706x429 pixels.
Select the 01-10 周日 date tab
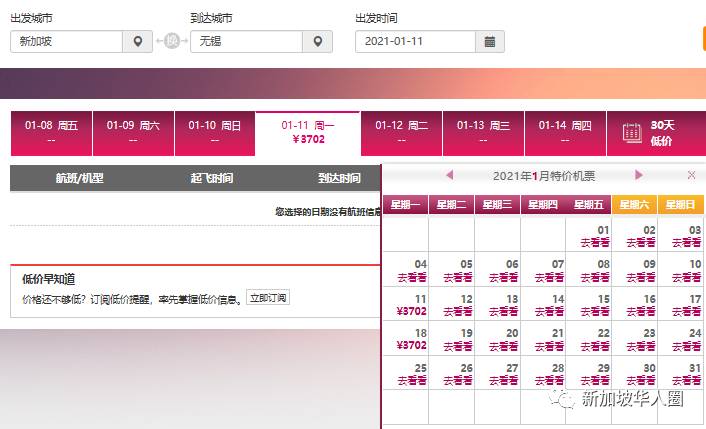pos(215,133)
